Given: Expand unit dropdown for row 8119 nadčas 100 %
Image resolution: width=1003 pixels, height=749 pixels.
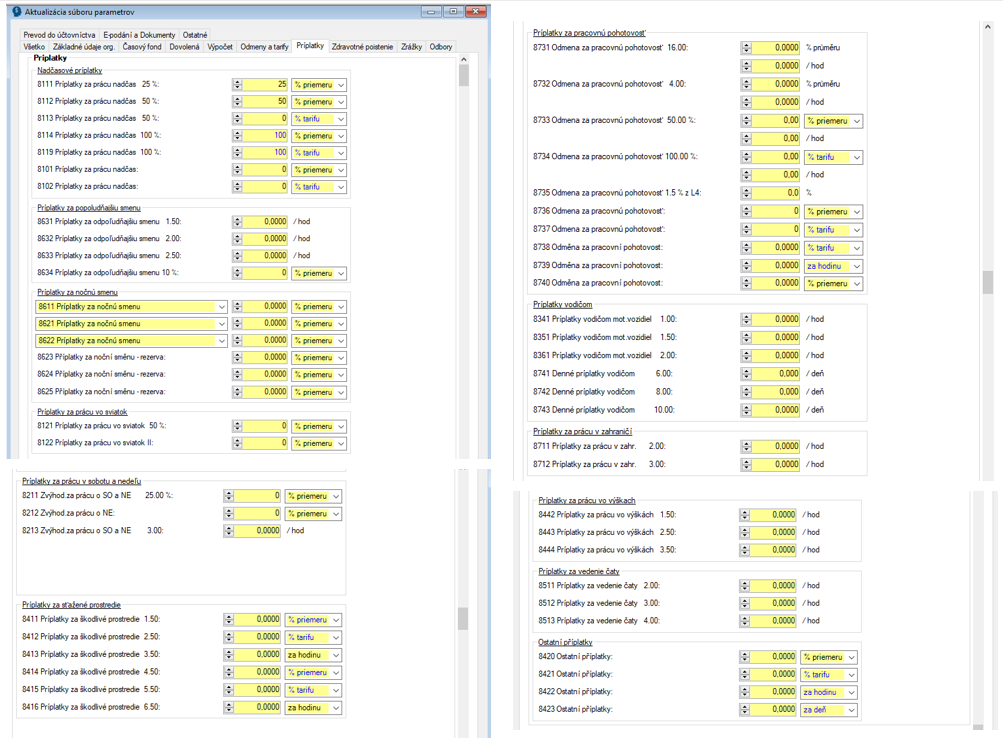Looking at the screenshot, I should 341,153.
